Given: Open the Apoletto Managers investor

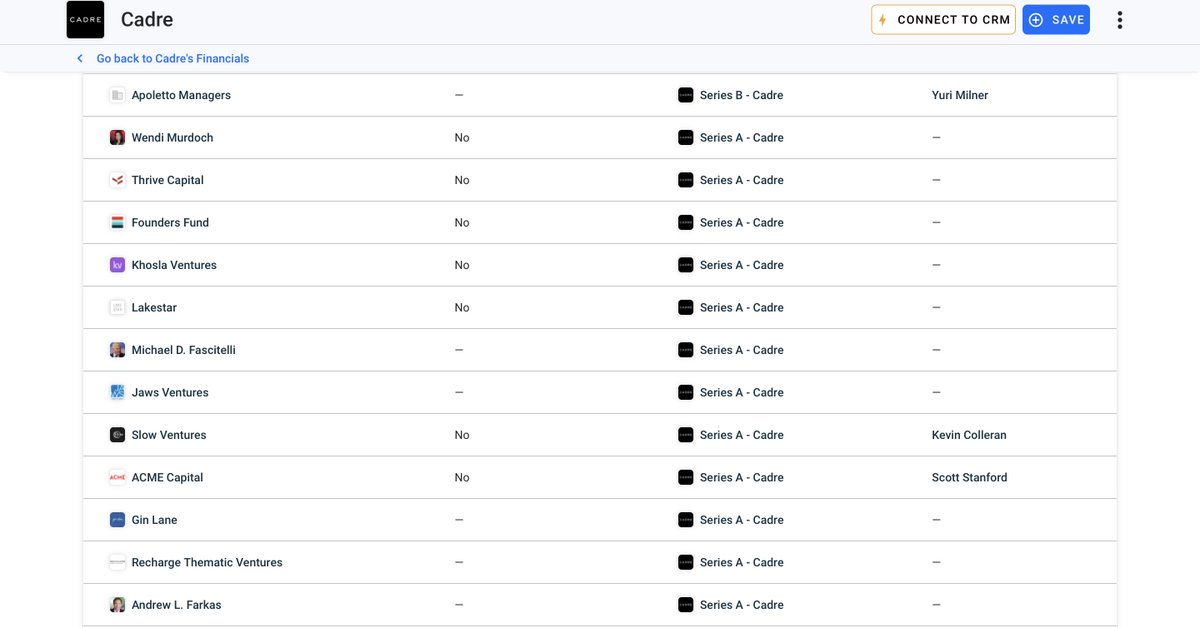Looking at the screenshot, I should click(x=181, y=95).
